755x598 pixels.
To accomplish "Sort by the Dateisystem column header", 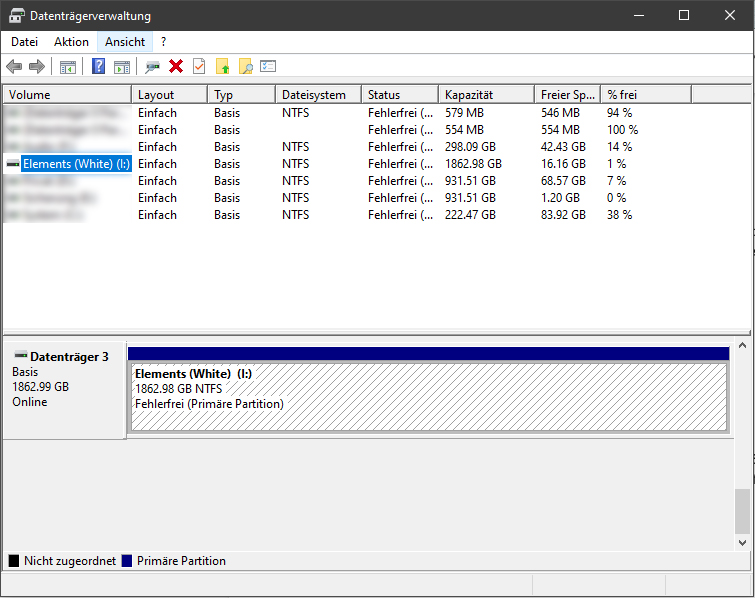I will (x=319, y=95).
